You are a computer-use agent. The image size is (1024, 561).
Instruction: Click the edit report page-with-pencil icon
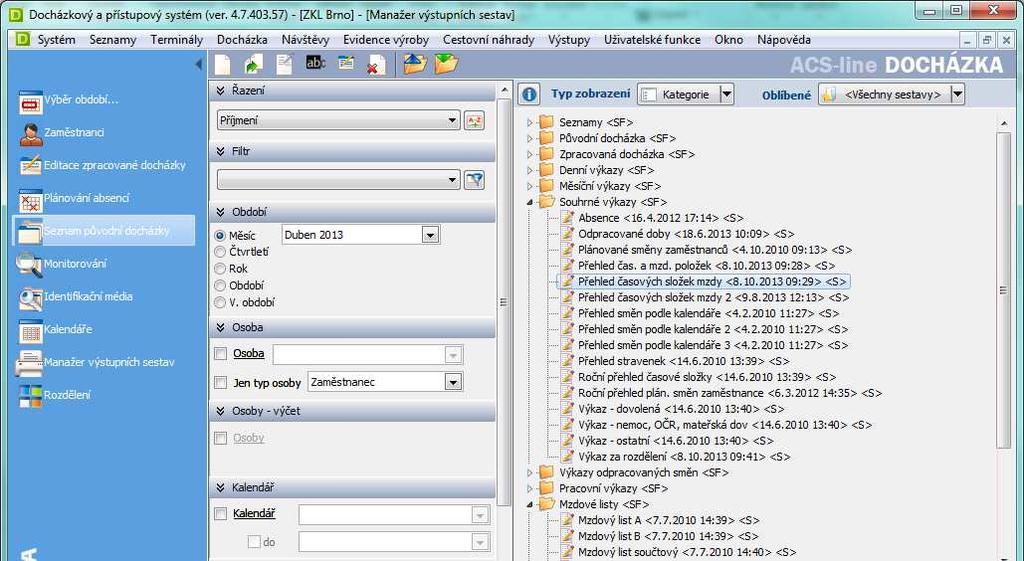[x=284, y=64]
